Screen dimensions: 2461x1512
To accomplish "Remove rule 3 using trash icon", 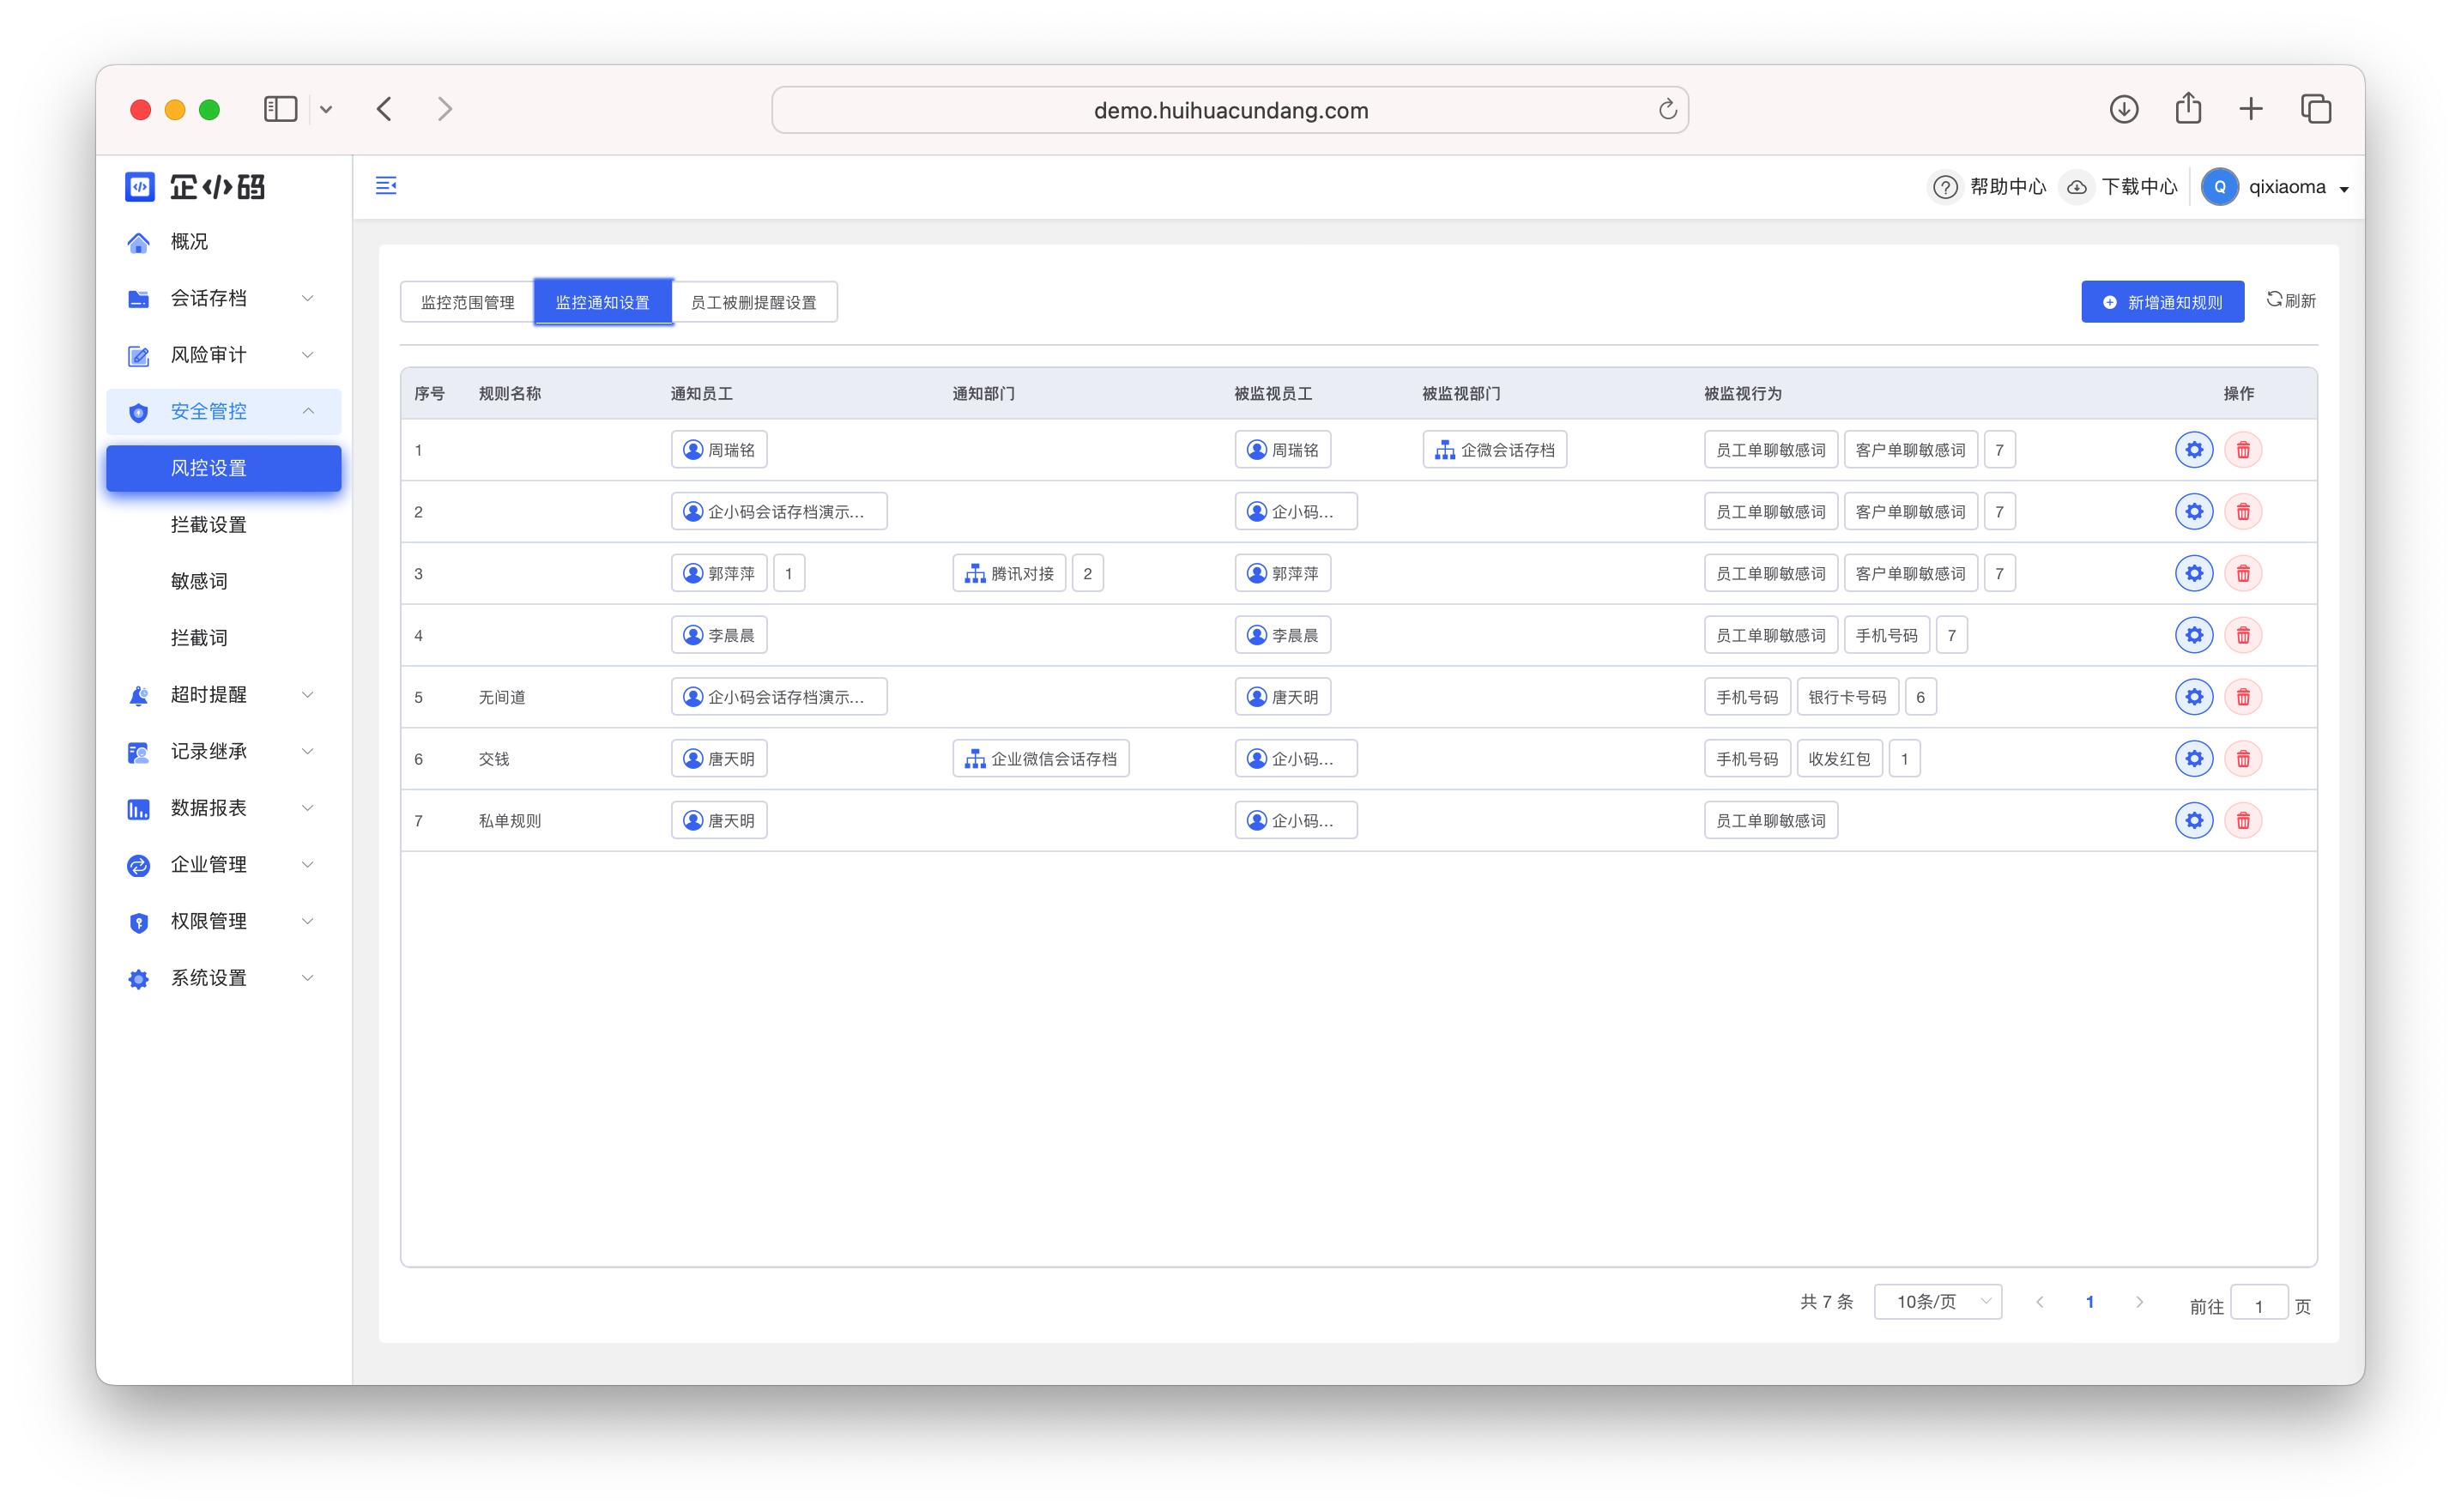I will coord(2242,574).
